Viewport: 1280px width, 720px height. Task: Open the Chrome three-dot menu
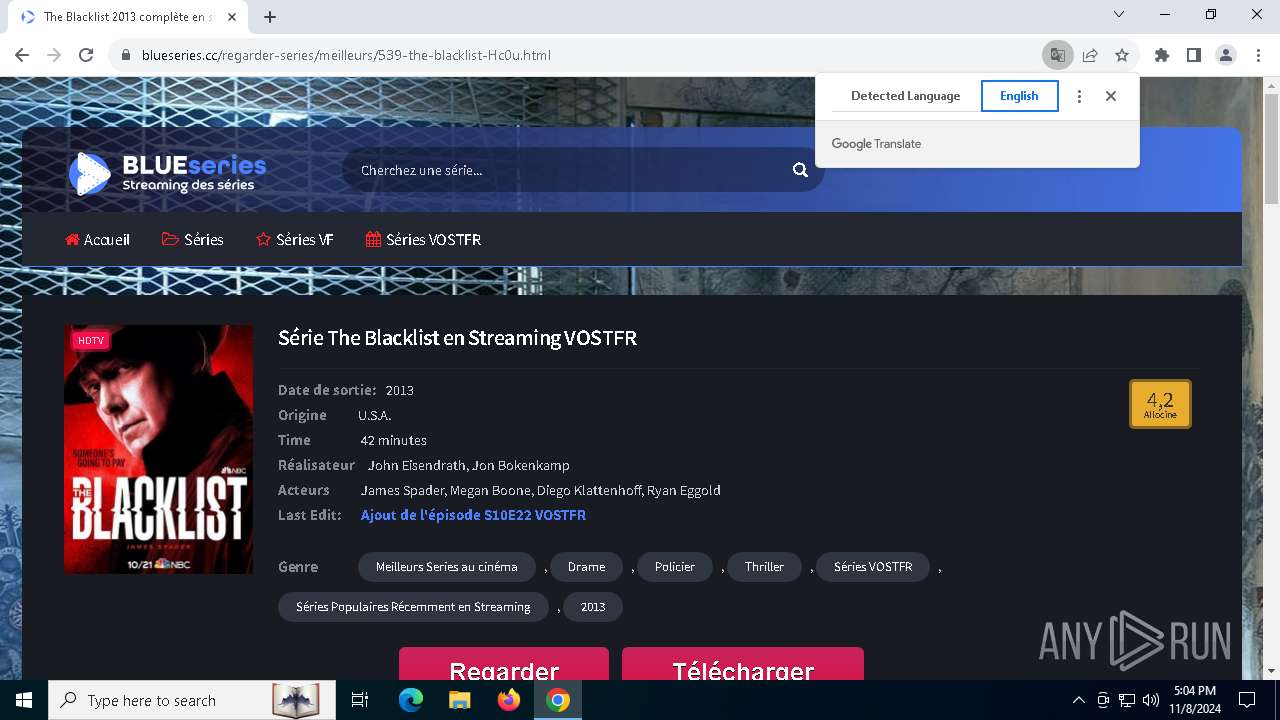[1258, 55]
